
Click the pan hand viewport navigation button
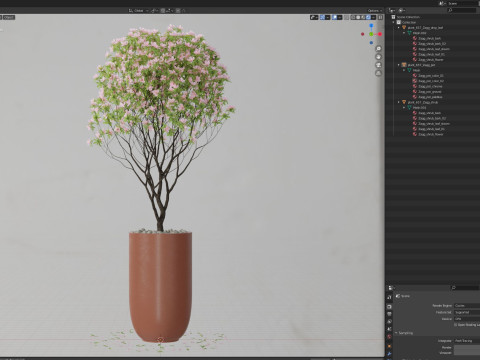(x=378, y=57)
